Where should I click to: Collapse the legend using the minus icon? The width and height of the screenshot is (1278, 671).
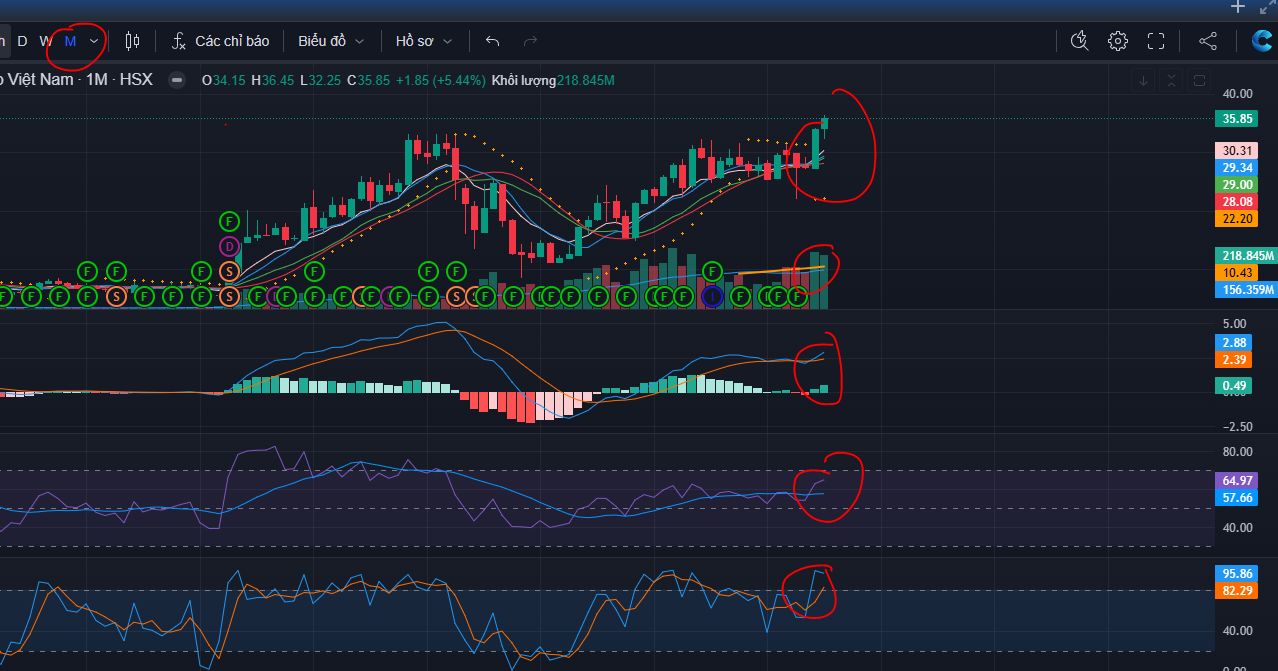(x=177, y=80)
